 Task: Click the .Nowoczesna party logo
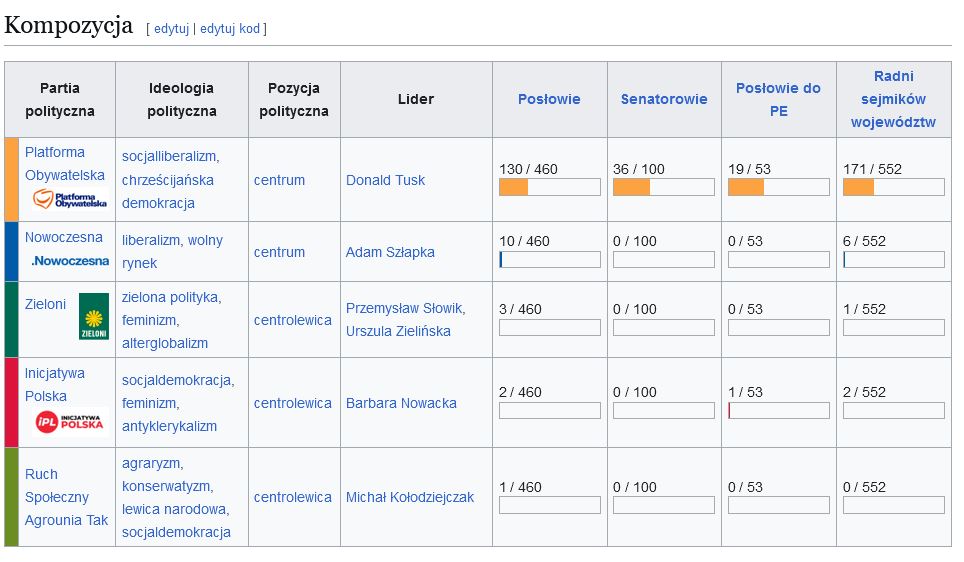coord(69,261)
